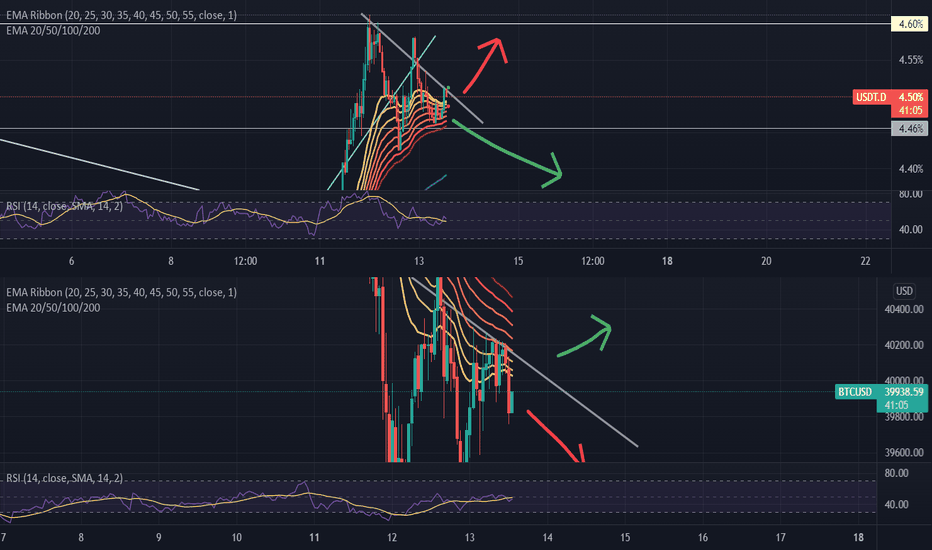Click date label 17 on BTCUSD time axis

780,538
